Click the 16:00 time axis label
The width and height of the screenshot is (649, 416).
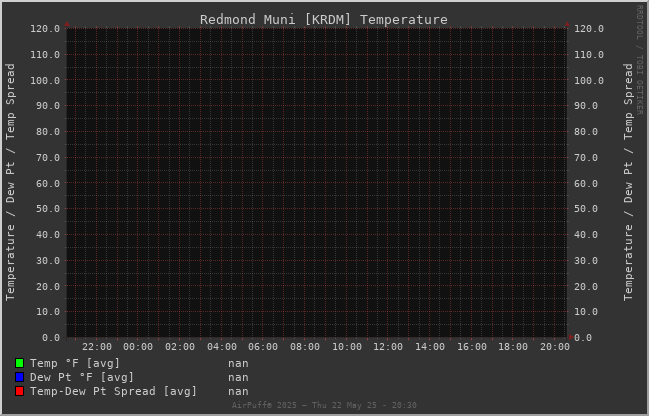point(472,347)
